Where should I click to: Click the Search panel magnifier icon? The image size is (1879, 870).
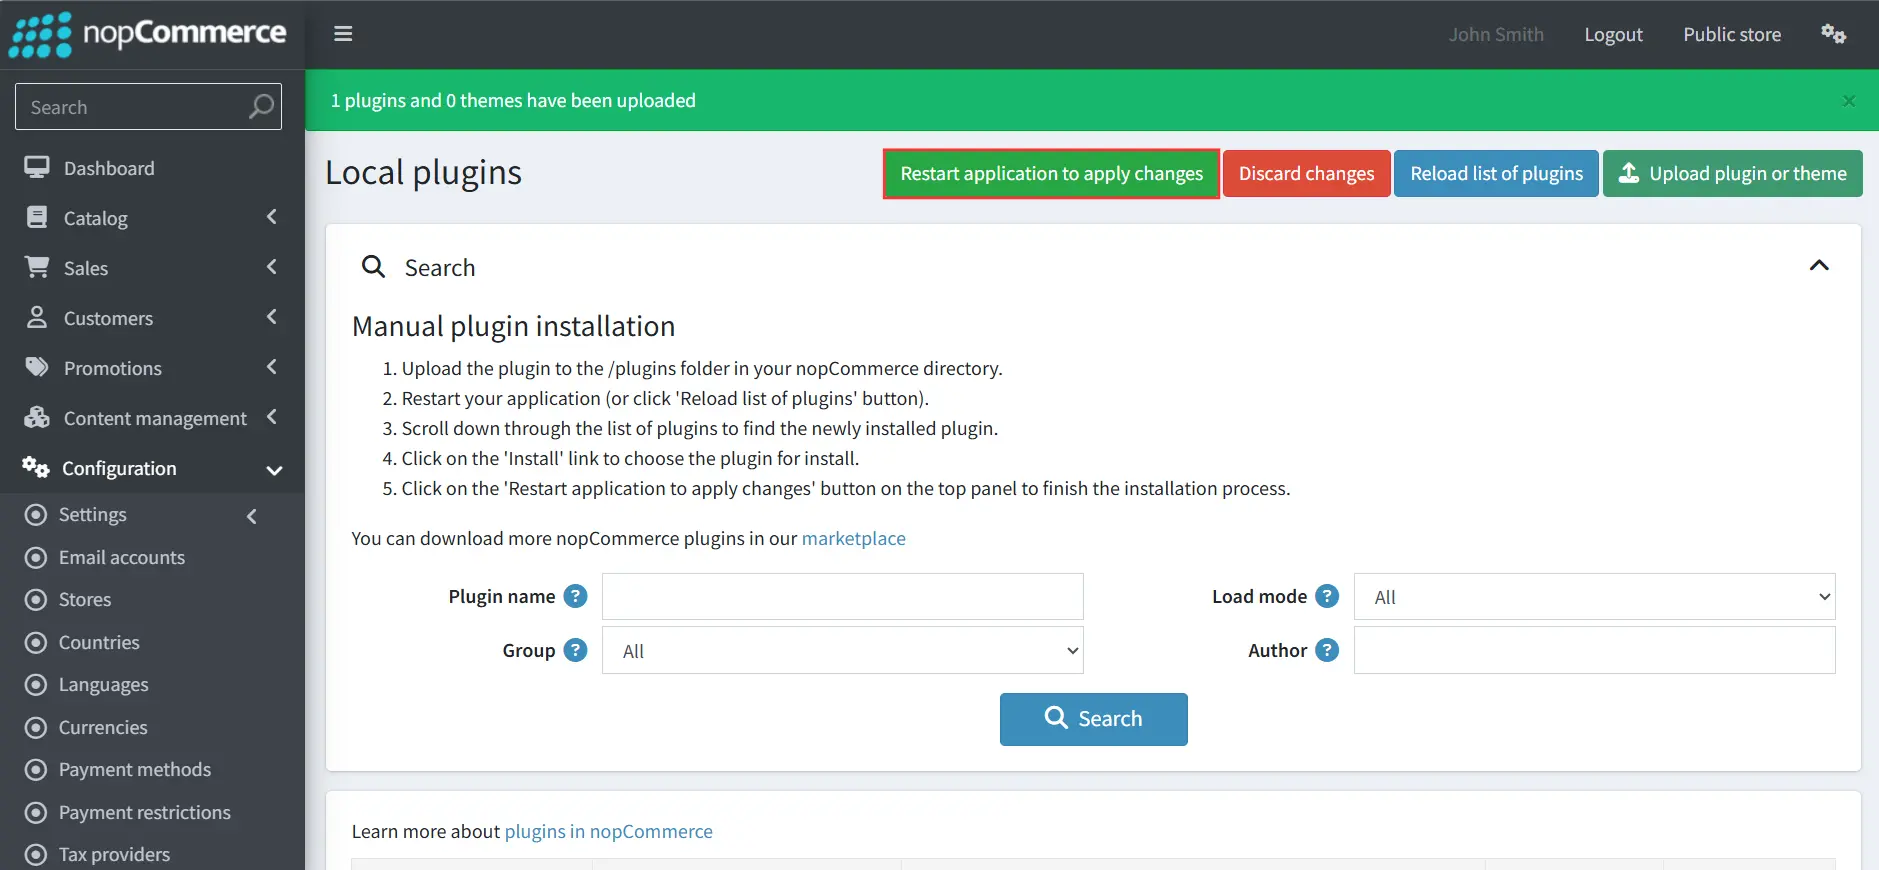(x=373, y=266)
